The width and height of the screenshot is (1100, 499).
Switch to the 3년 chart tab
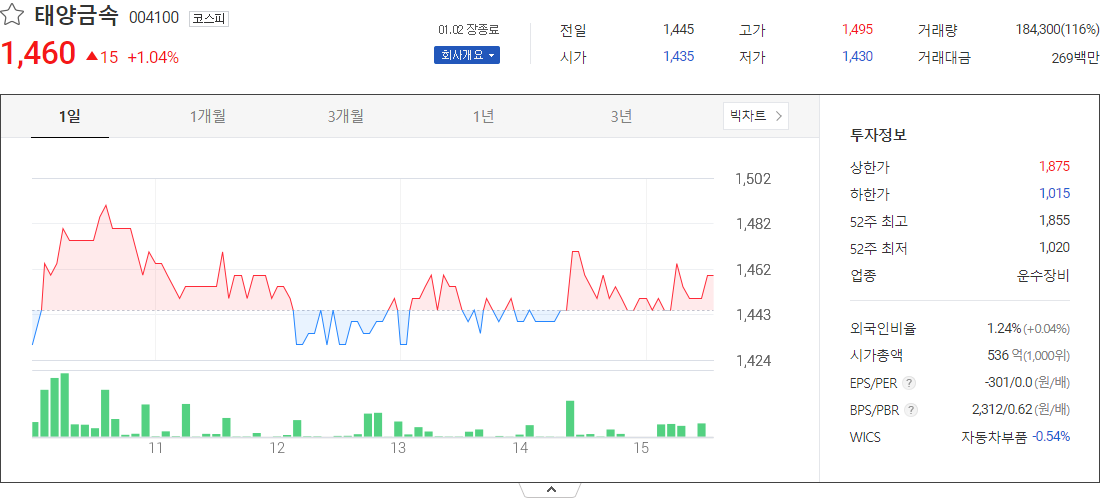click(x=621, y=117)
